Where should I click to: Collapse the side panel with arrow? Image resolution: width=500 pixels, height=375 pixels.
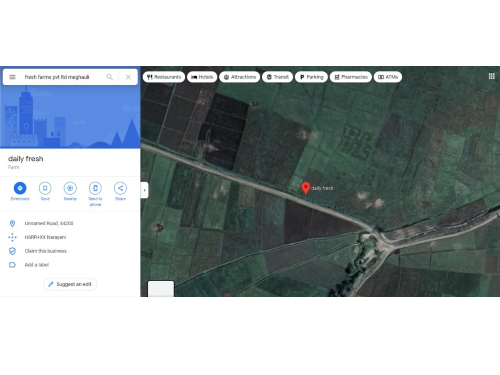144,190
